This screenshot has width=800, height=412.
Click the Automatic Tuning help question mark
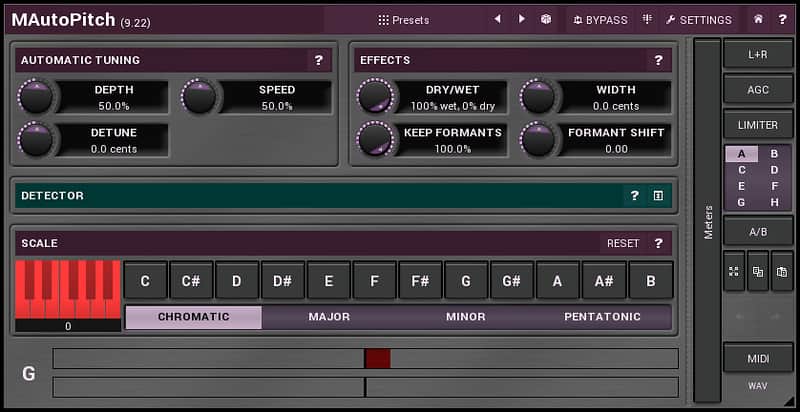(x=319, y=60)
